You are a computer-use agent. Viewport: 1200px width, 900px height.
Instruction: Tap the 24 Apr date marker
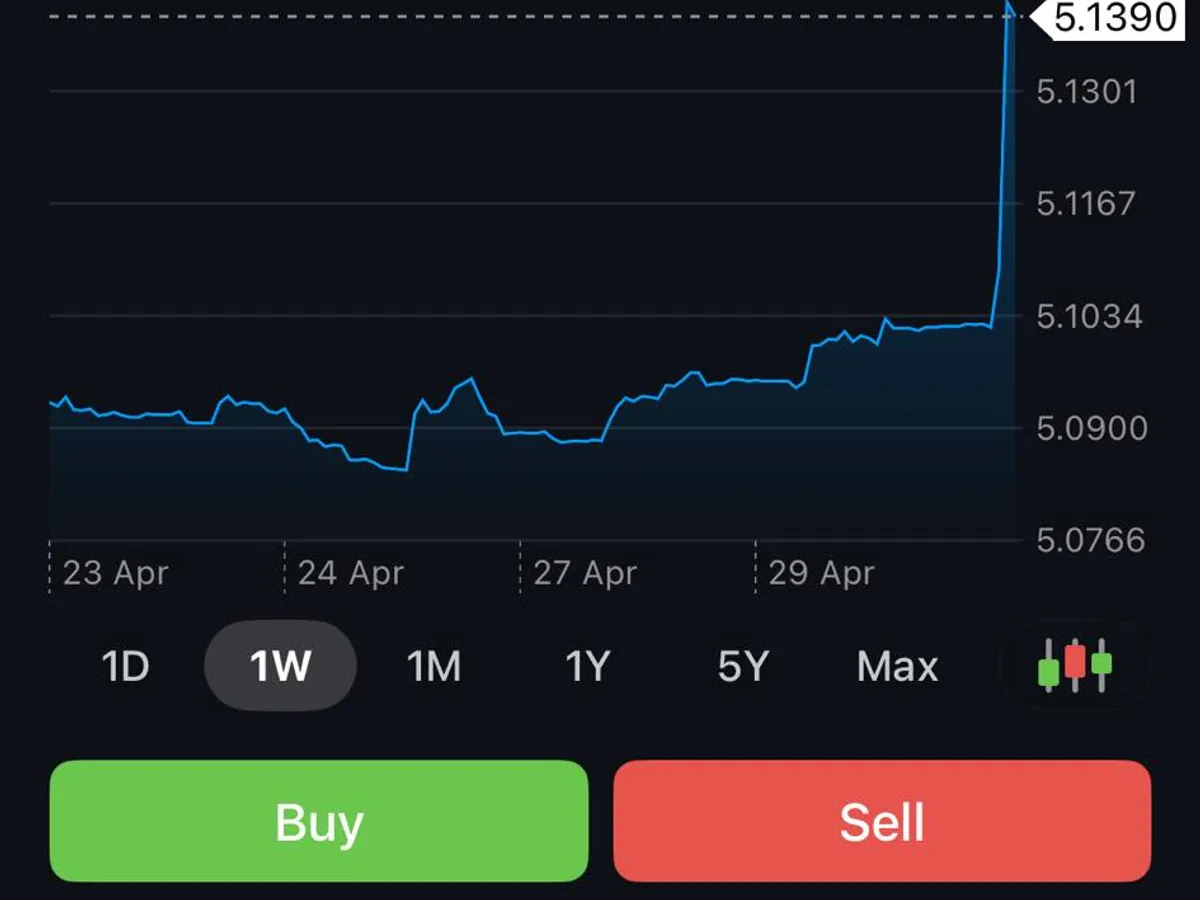click(x=351, y=573)
